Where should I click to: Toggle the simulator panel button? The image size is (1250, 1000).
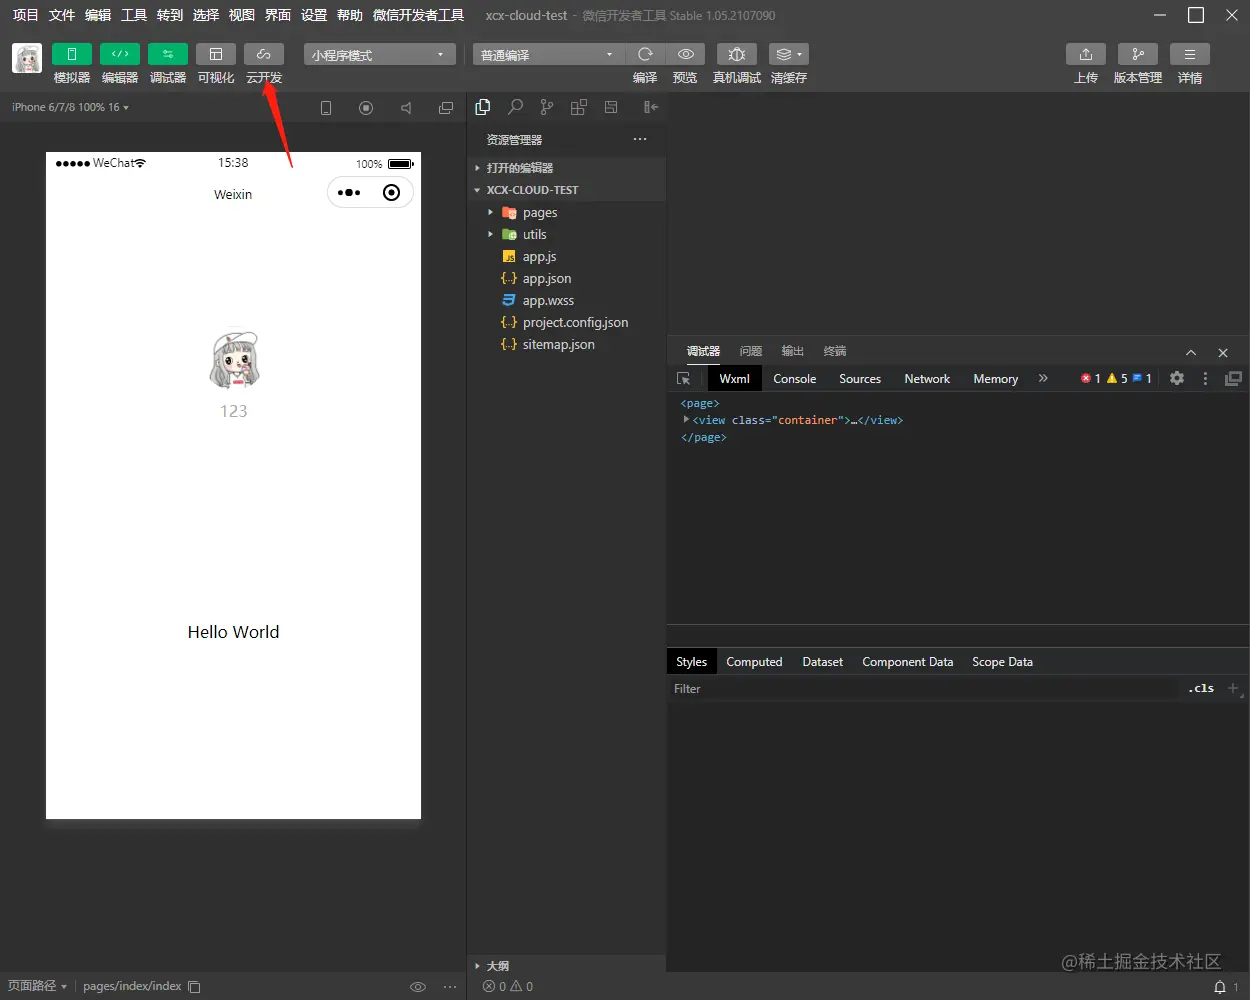tap(72, 54)
